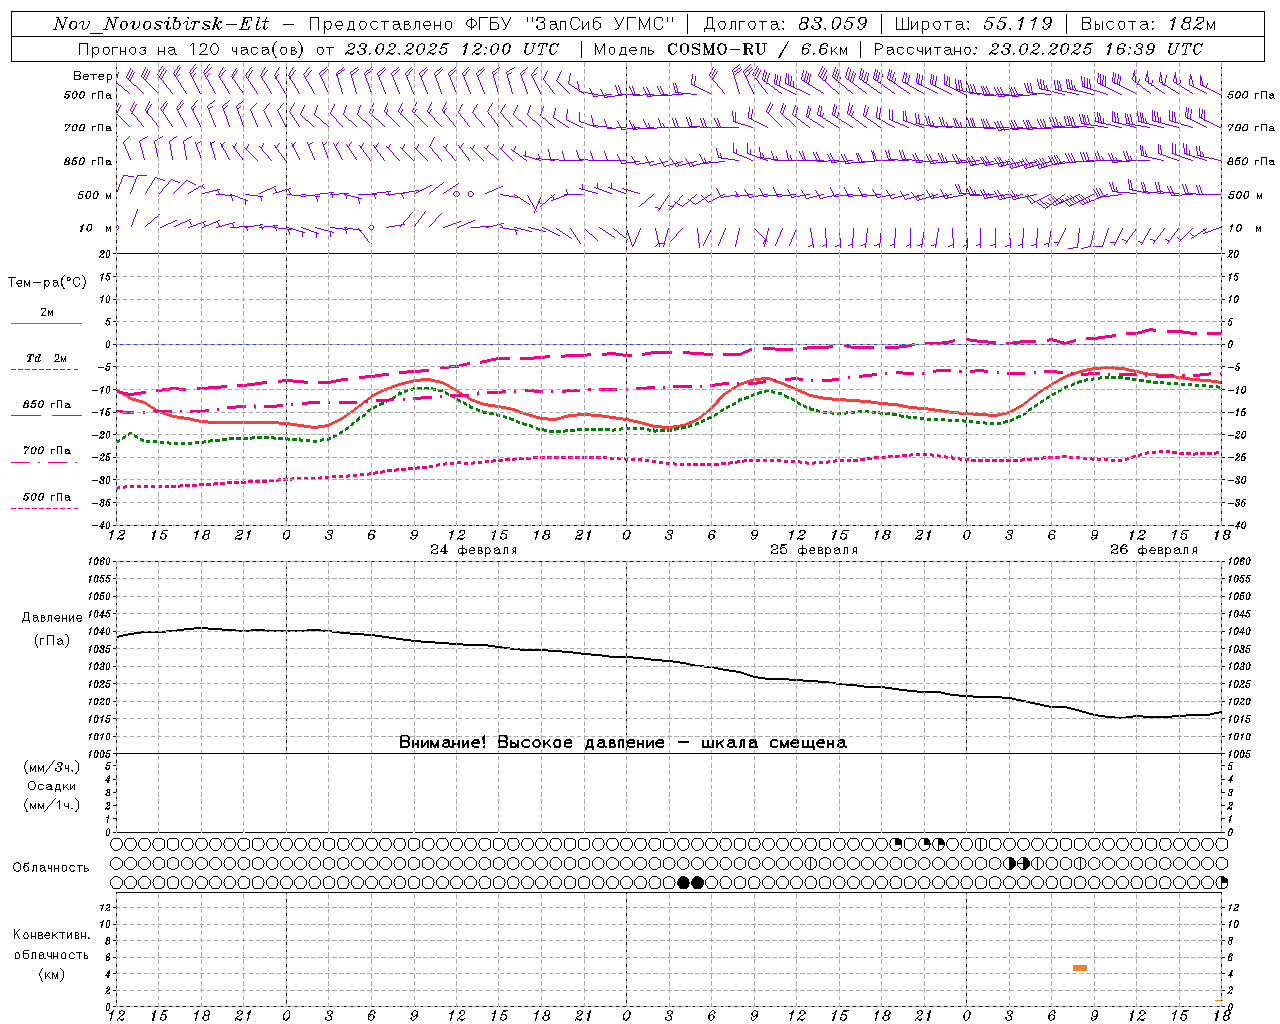Click the 10 м wind level label on the left

pos(95,229)
